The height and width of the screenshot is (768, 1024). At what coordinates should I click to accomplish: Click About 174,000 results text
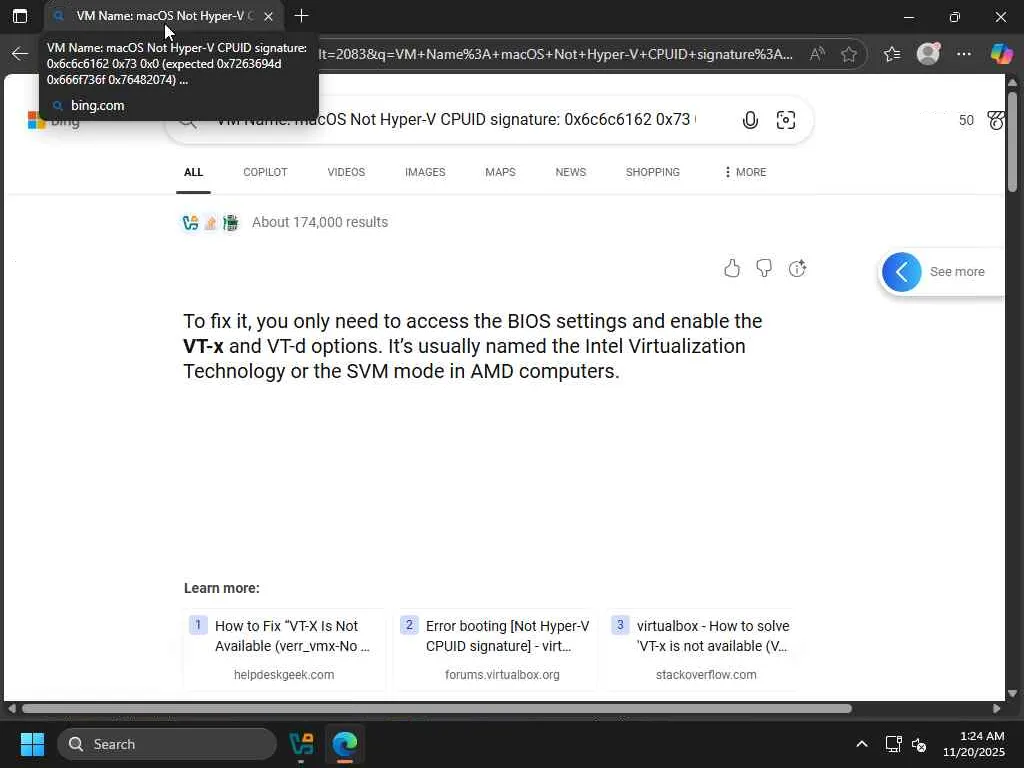(320, 222)
